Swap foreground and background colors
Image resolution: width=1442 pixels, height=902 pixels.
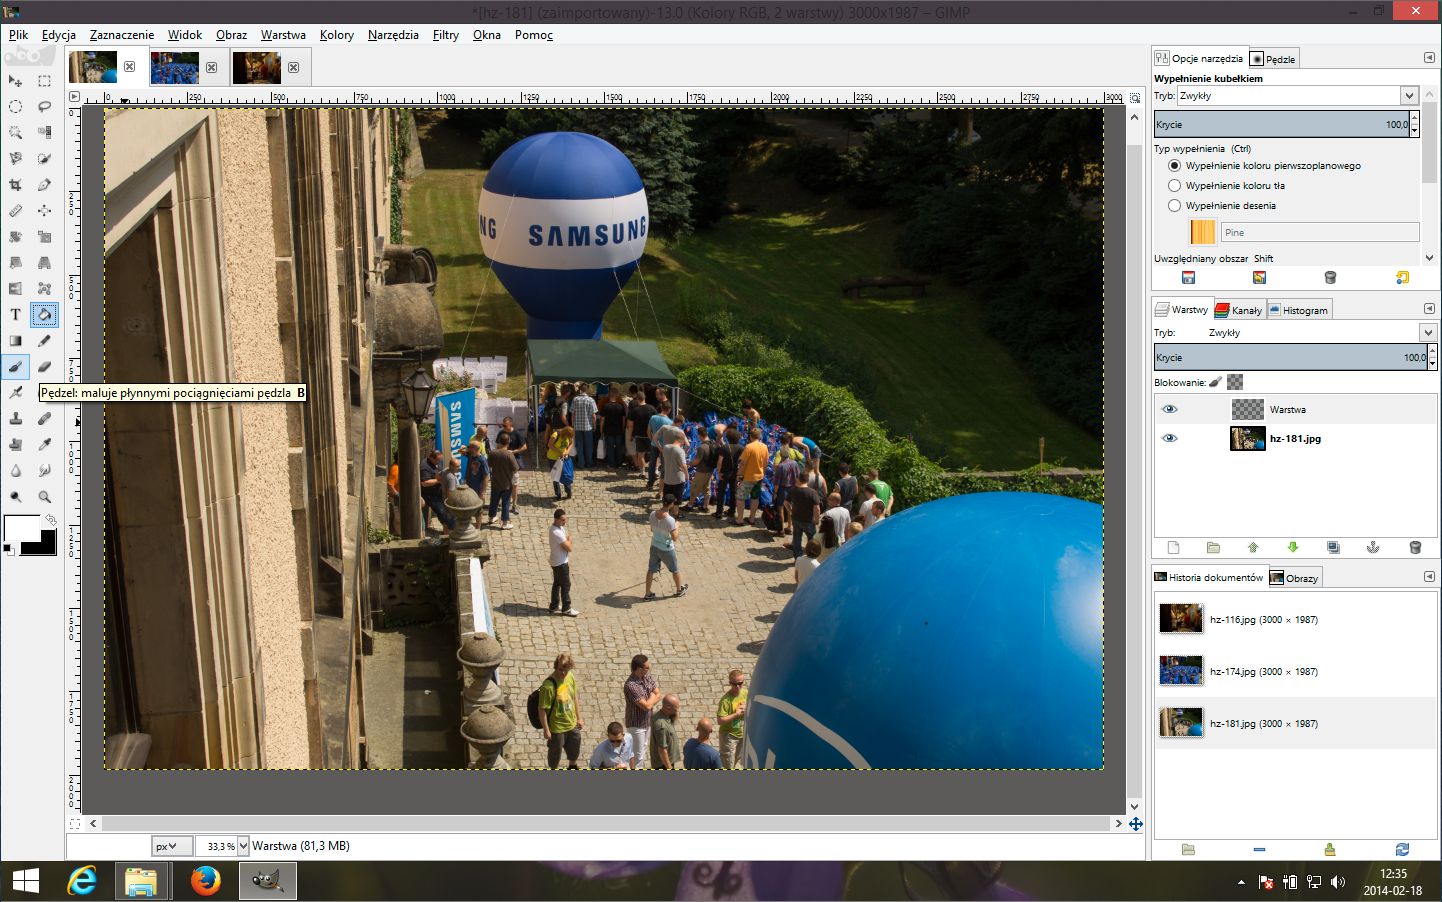point(50,520)
